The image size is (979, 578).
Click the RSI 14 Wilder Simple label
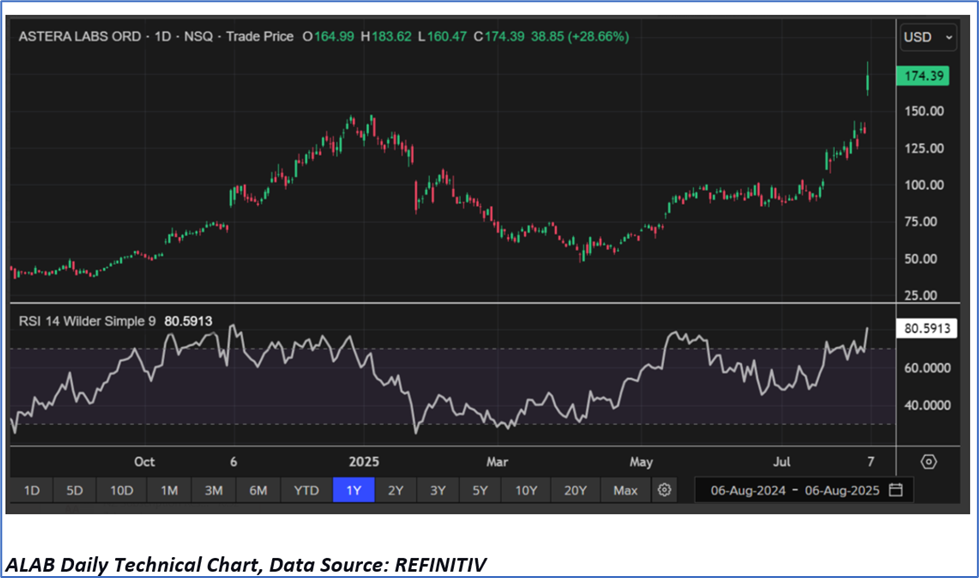click(x=88, y=322)
